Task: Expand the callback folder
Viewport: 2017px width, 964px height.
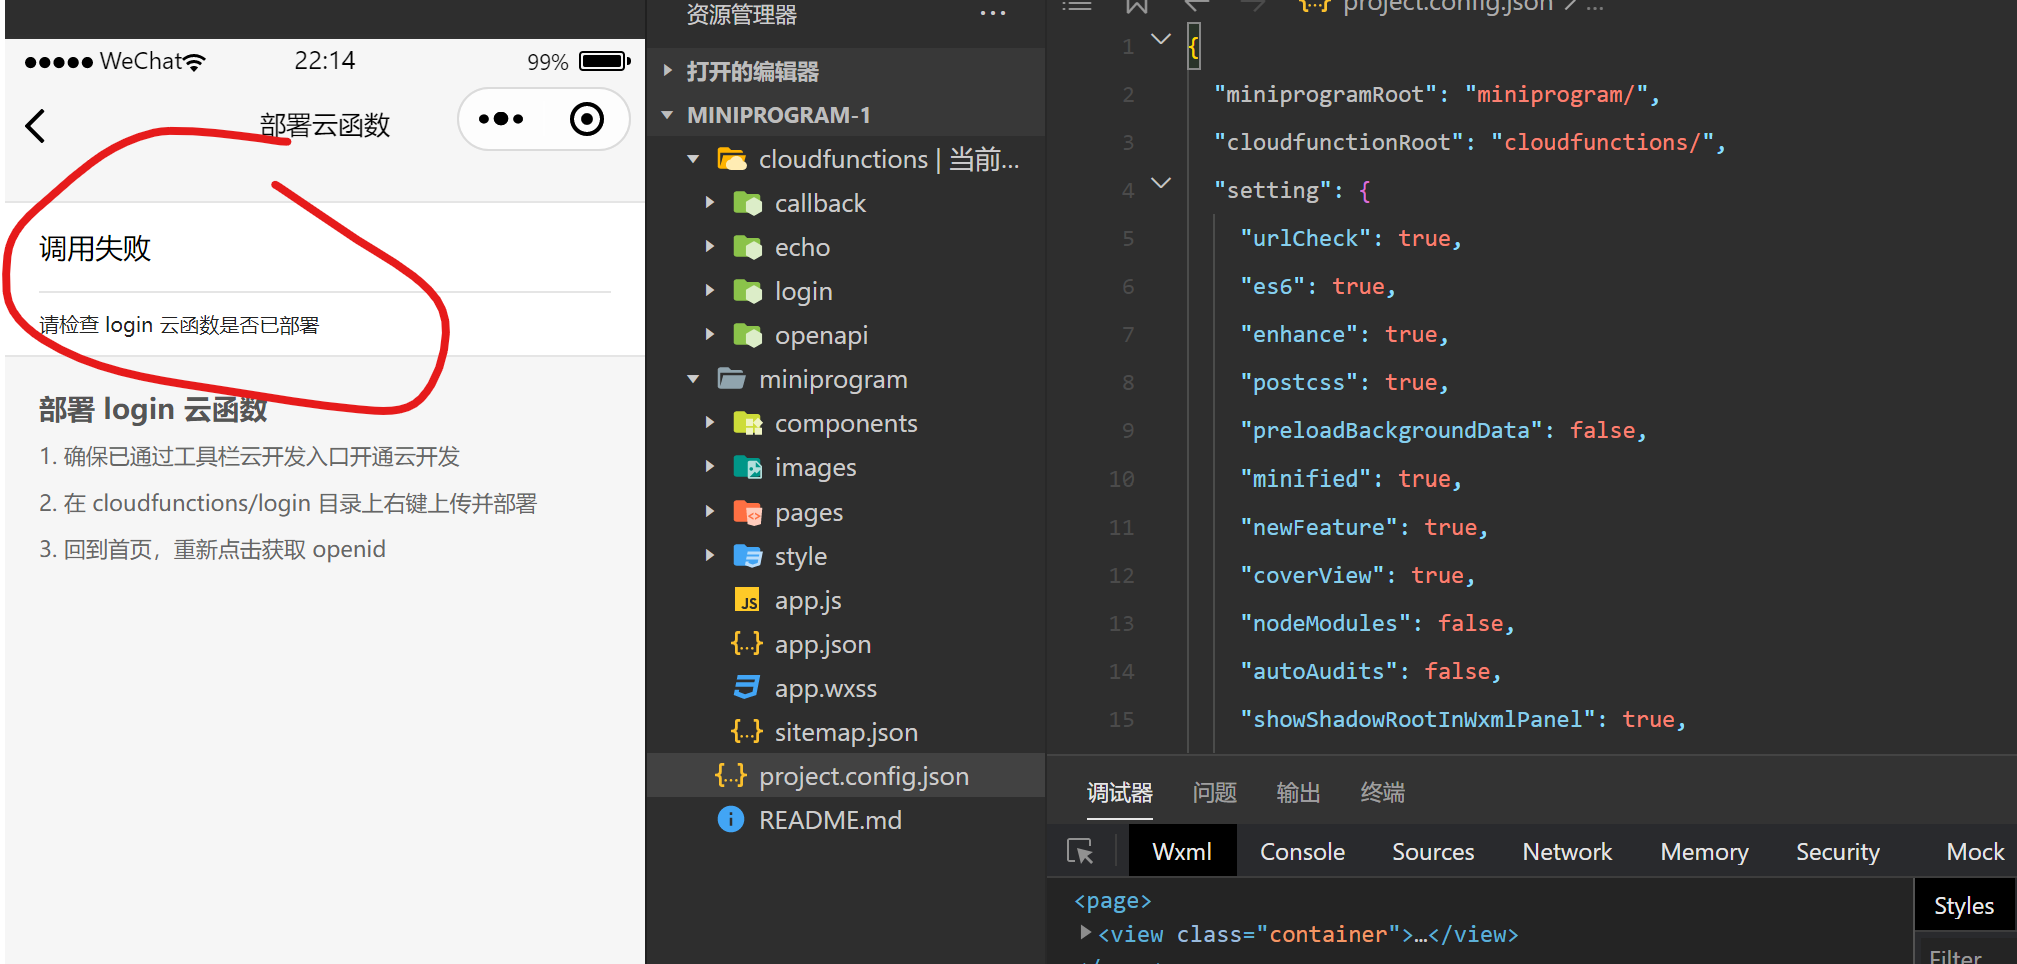Action: pos(710,203)
